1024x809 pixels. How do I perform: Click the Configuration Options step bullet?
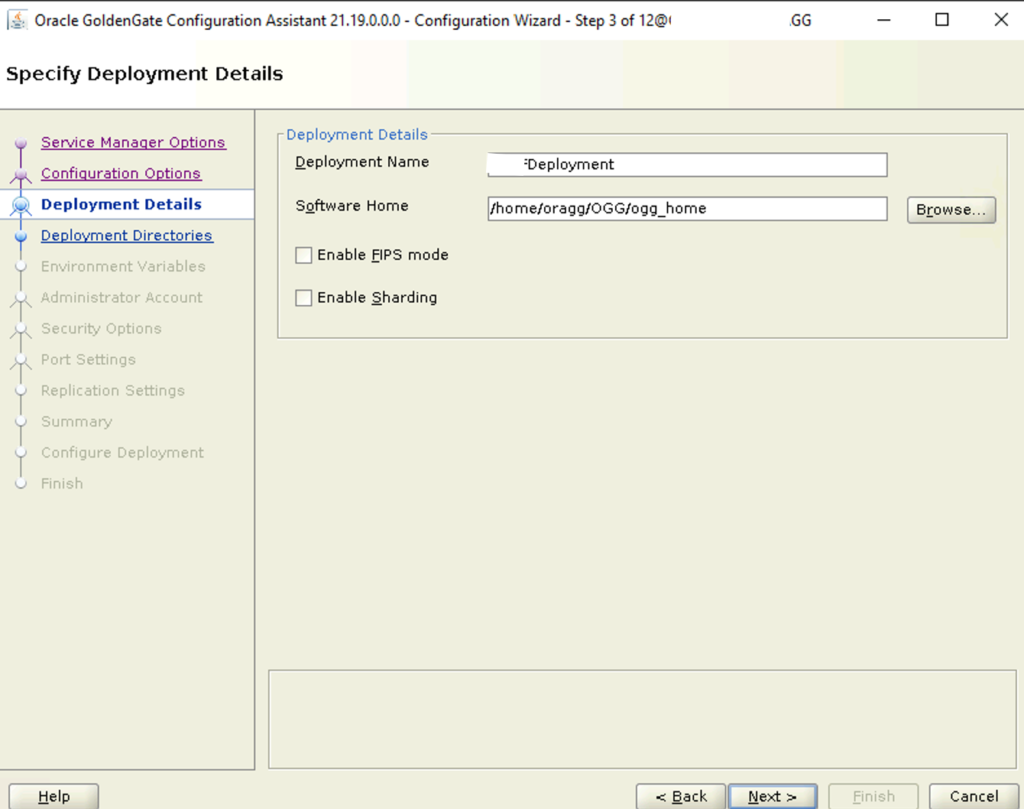(x=21, y=174)
